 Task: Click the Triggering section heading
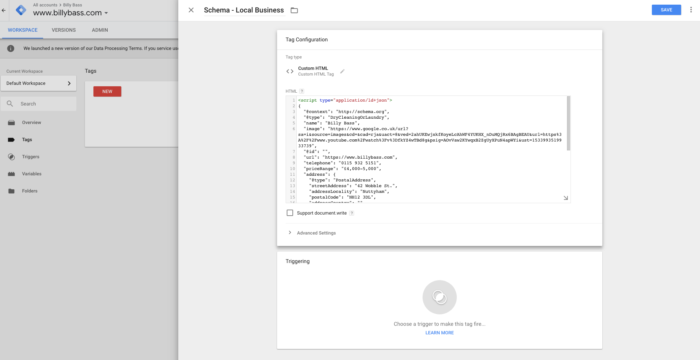298,261
